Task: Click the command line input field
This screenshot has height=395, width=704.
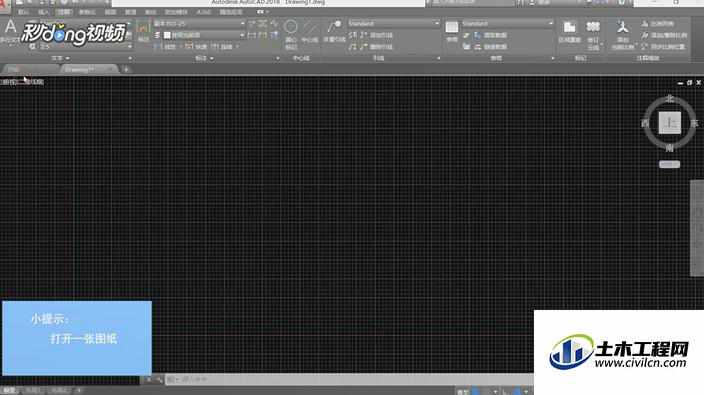Action: 350,379
